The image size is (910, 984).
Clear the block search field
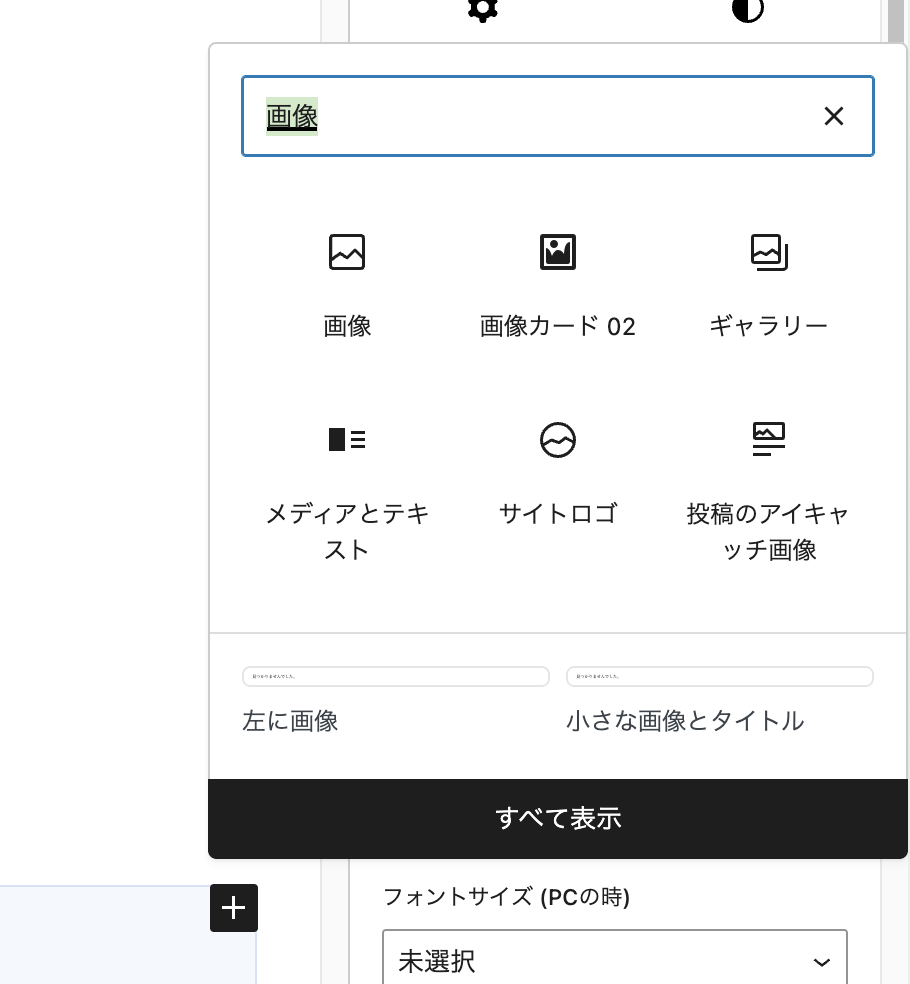[833, 116]
